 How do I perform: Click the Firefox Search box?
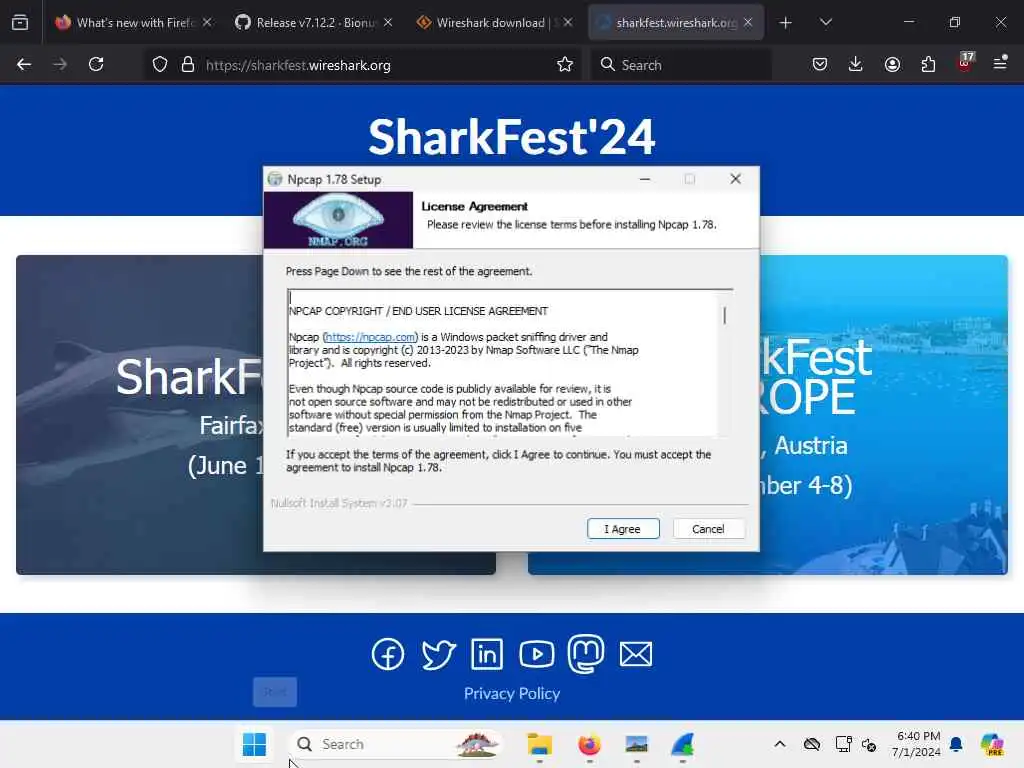coord(681,65)
